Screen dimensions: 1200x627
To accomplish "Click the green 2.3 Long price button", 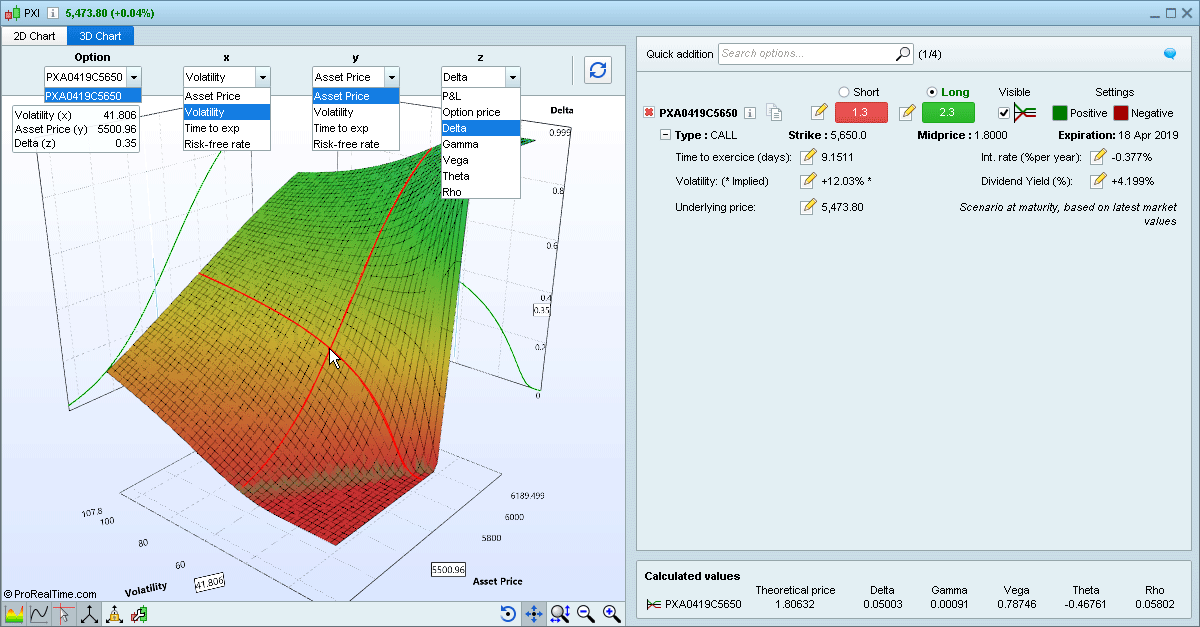I will pos(947,112).
